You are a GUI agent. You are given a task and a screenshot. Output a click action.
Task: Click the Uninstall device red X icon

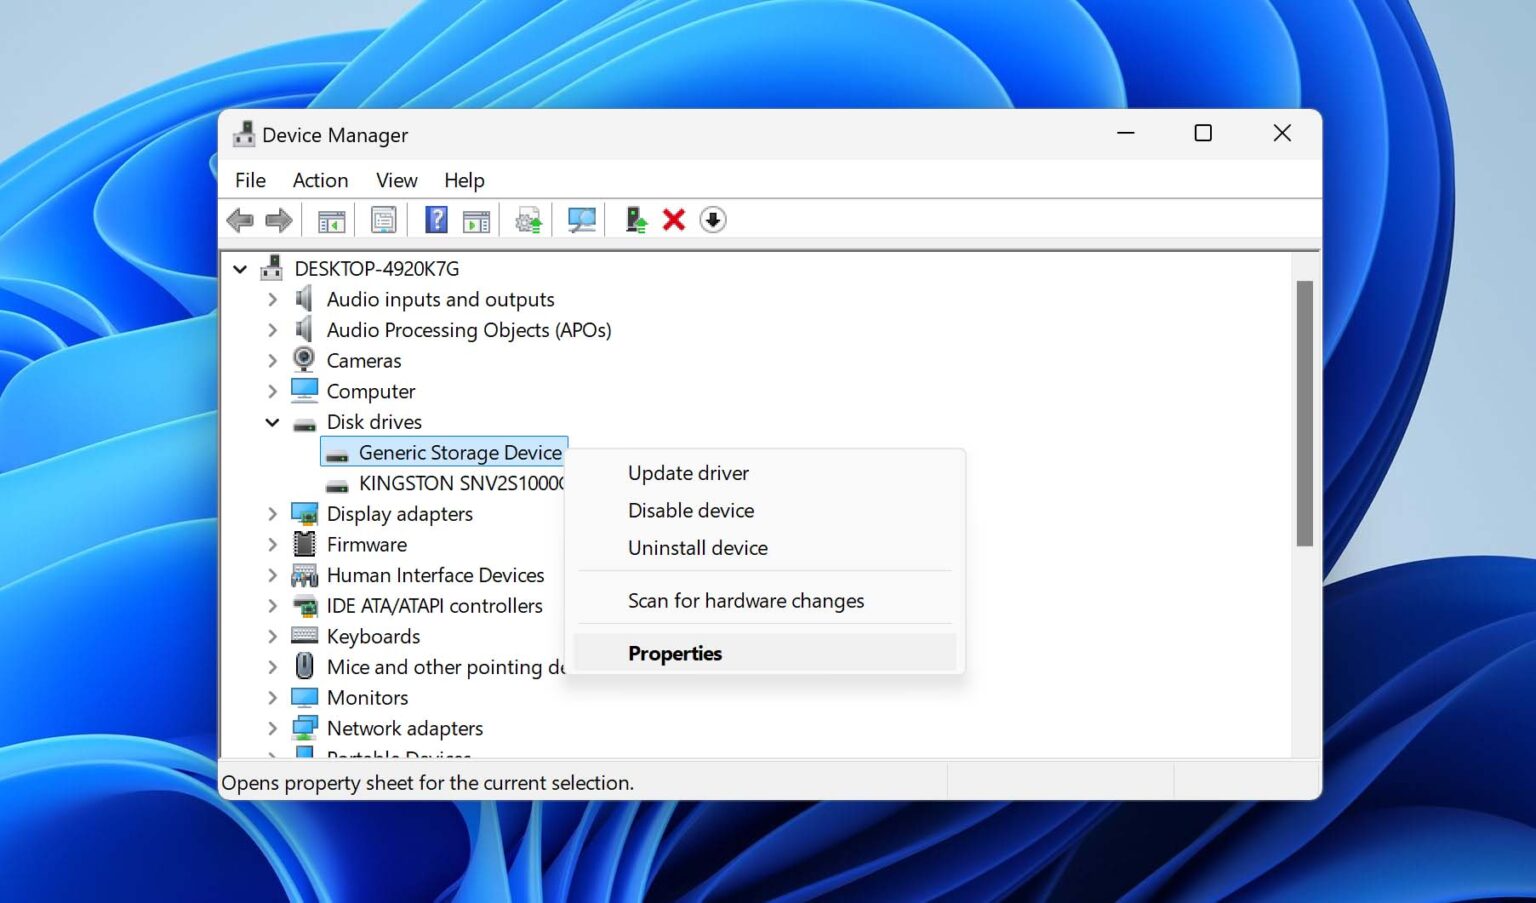coord(672,219)
